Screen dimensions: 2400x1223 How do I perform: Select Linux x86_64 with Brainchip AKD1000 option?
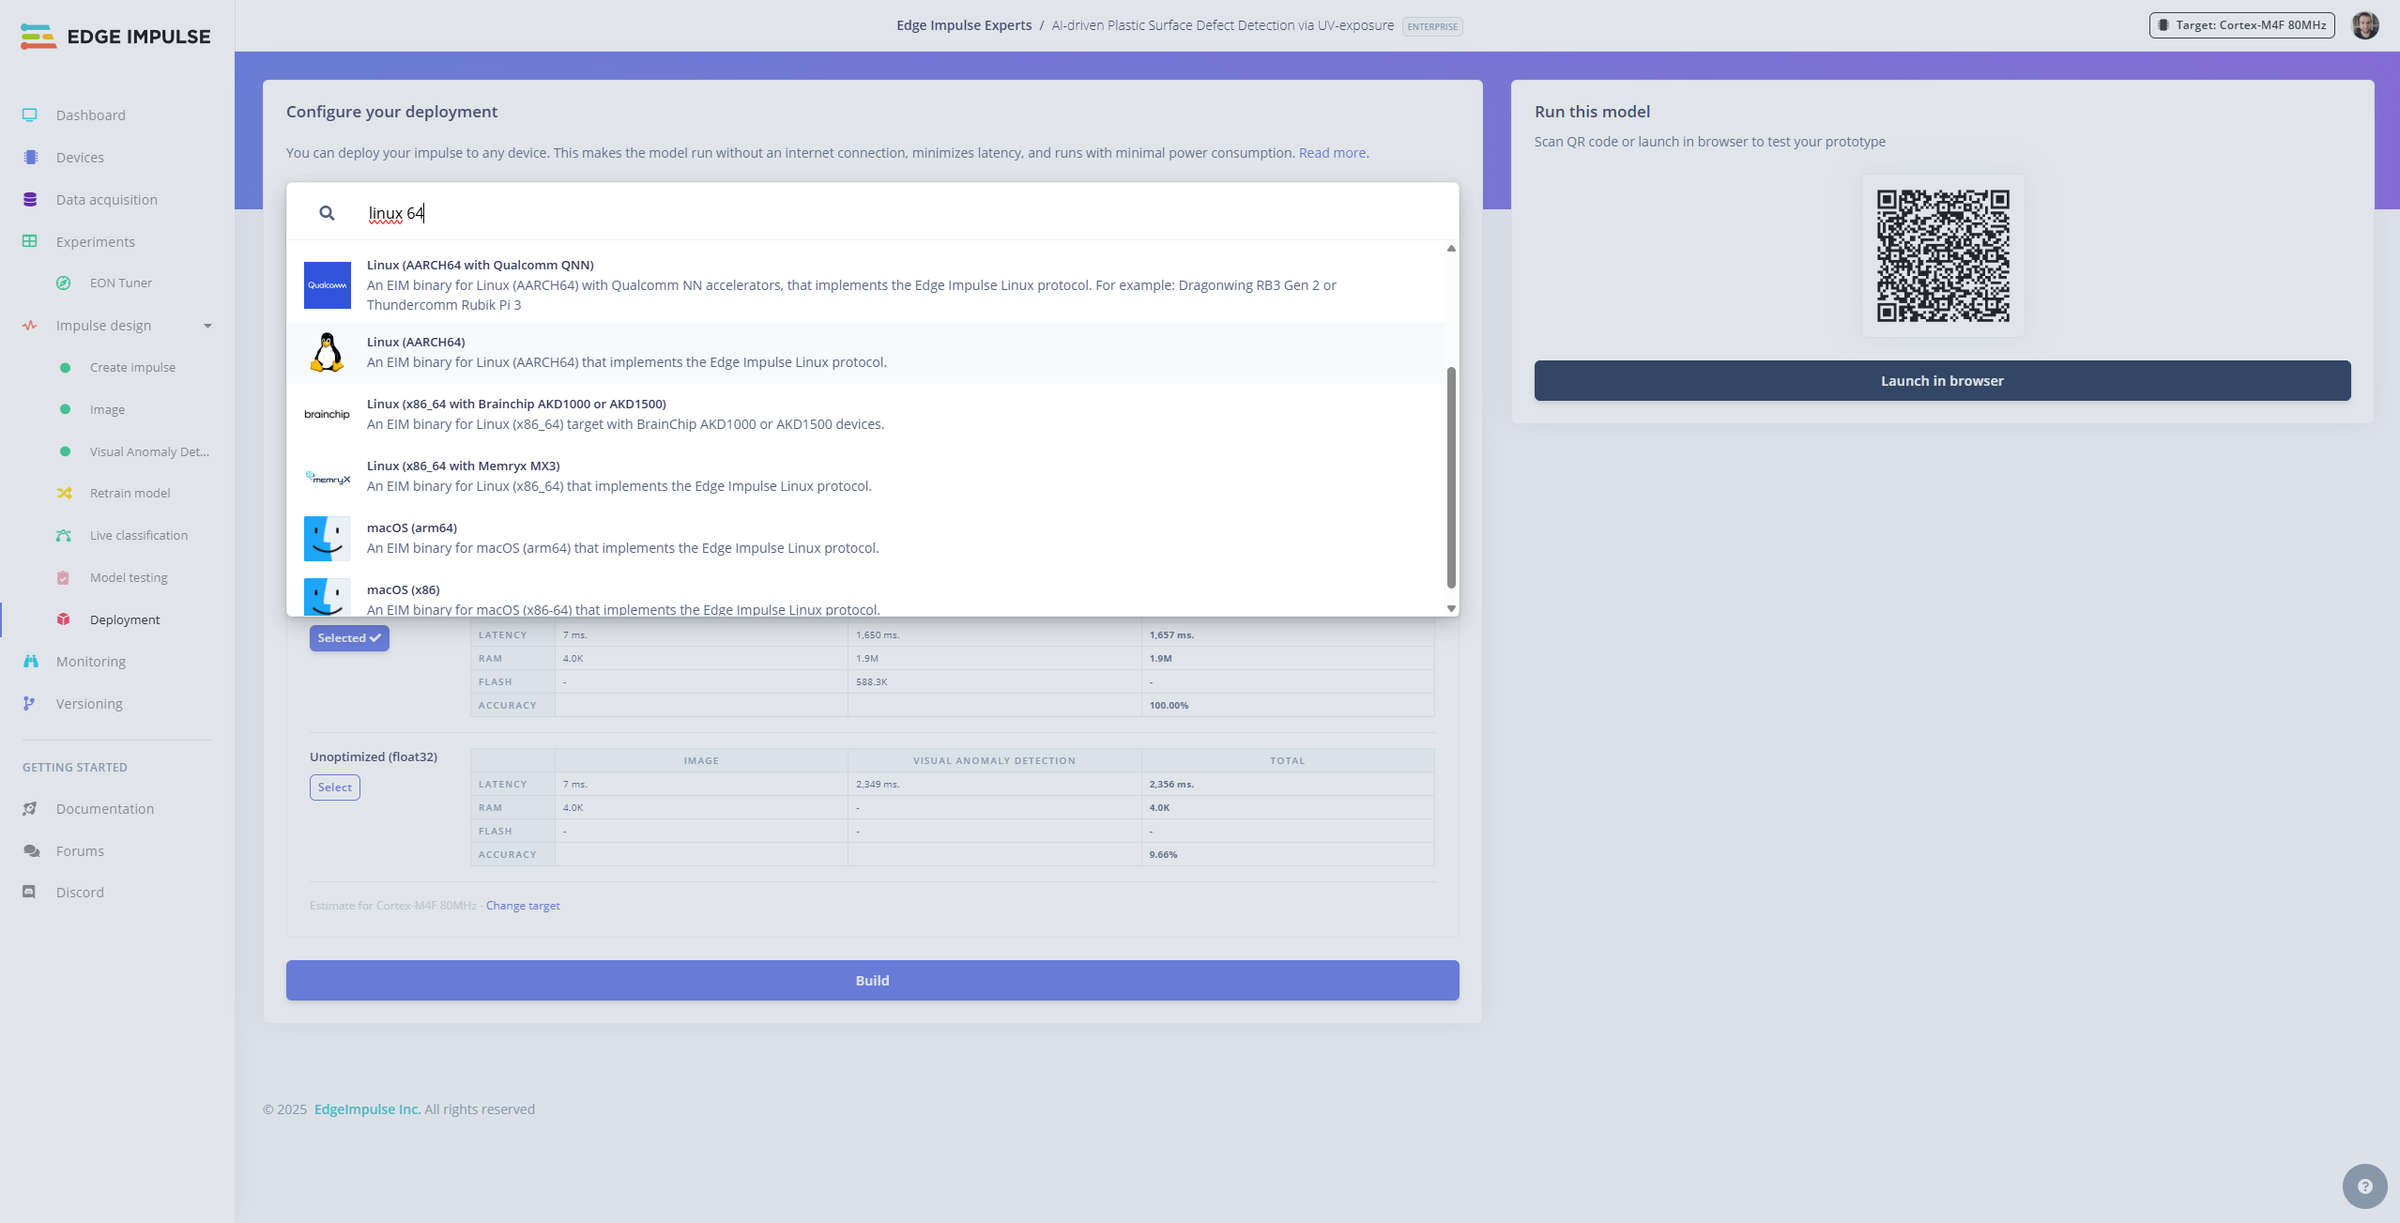point(865,414)
